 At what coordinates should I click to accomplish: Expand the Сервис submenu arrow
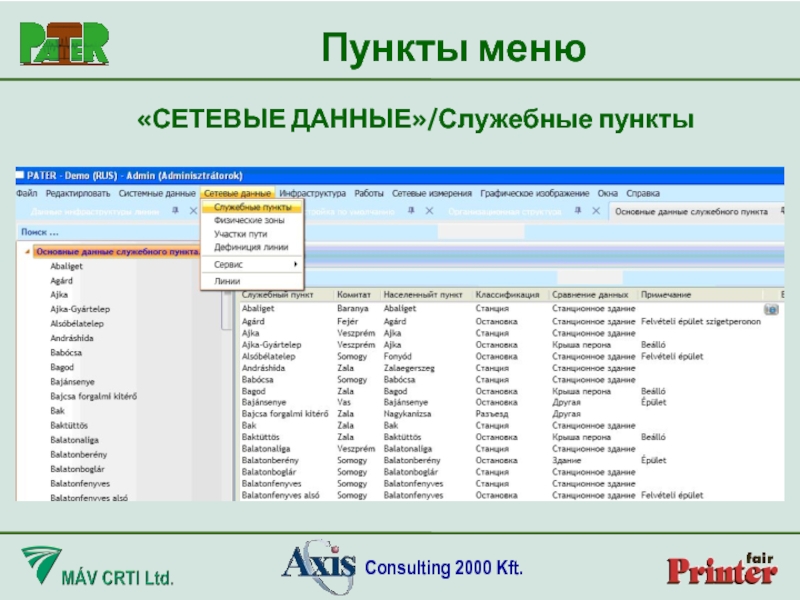coord(295,264)
